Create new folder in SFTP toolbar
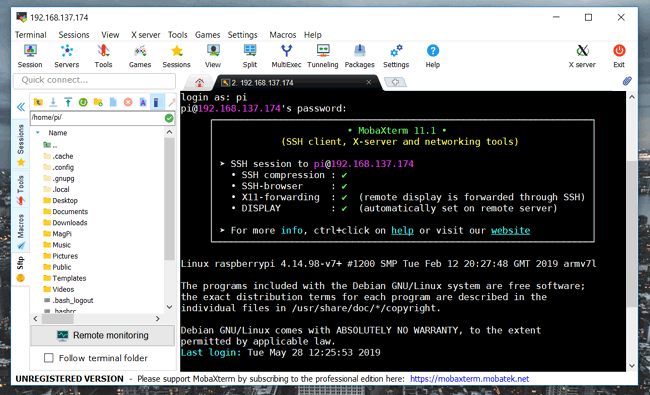 (x=98, y=102)
